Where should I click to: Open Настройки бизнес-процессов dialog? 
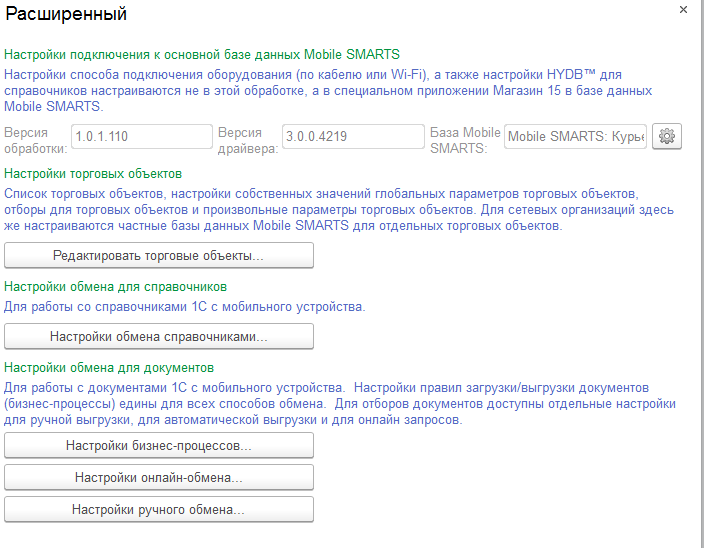pos(159,445)
